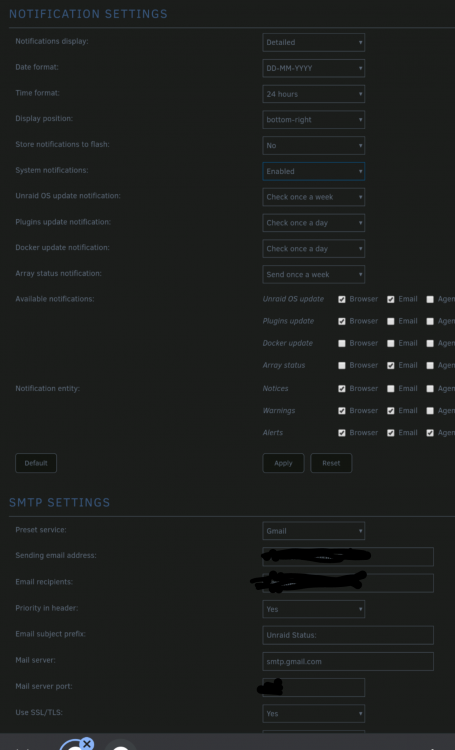Uncheck Browser for Plugins update
Screen dimensions: 455x750
click(x=342, y=321)
